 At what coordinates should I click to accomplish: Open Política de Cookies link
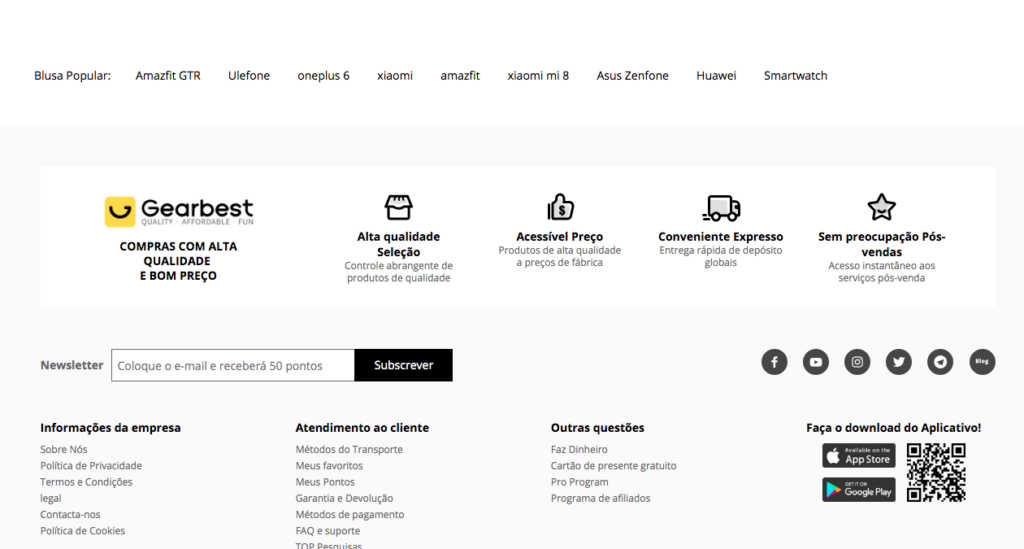pyautogui.click(x=82, y=531)
